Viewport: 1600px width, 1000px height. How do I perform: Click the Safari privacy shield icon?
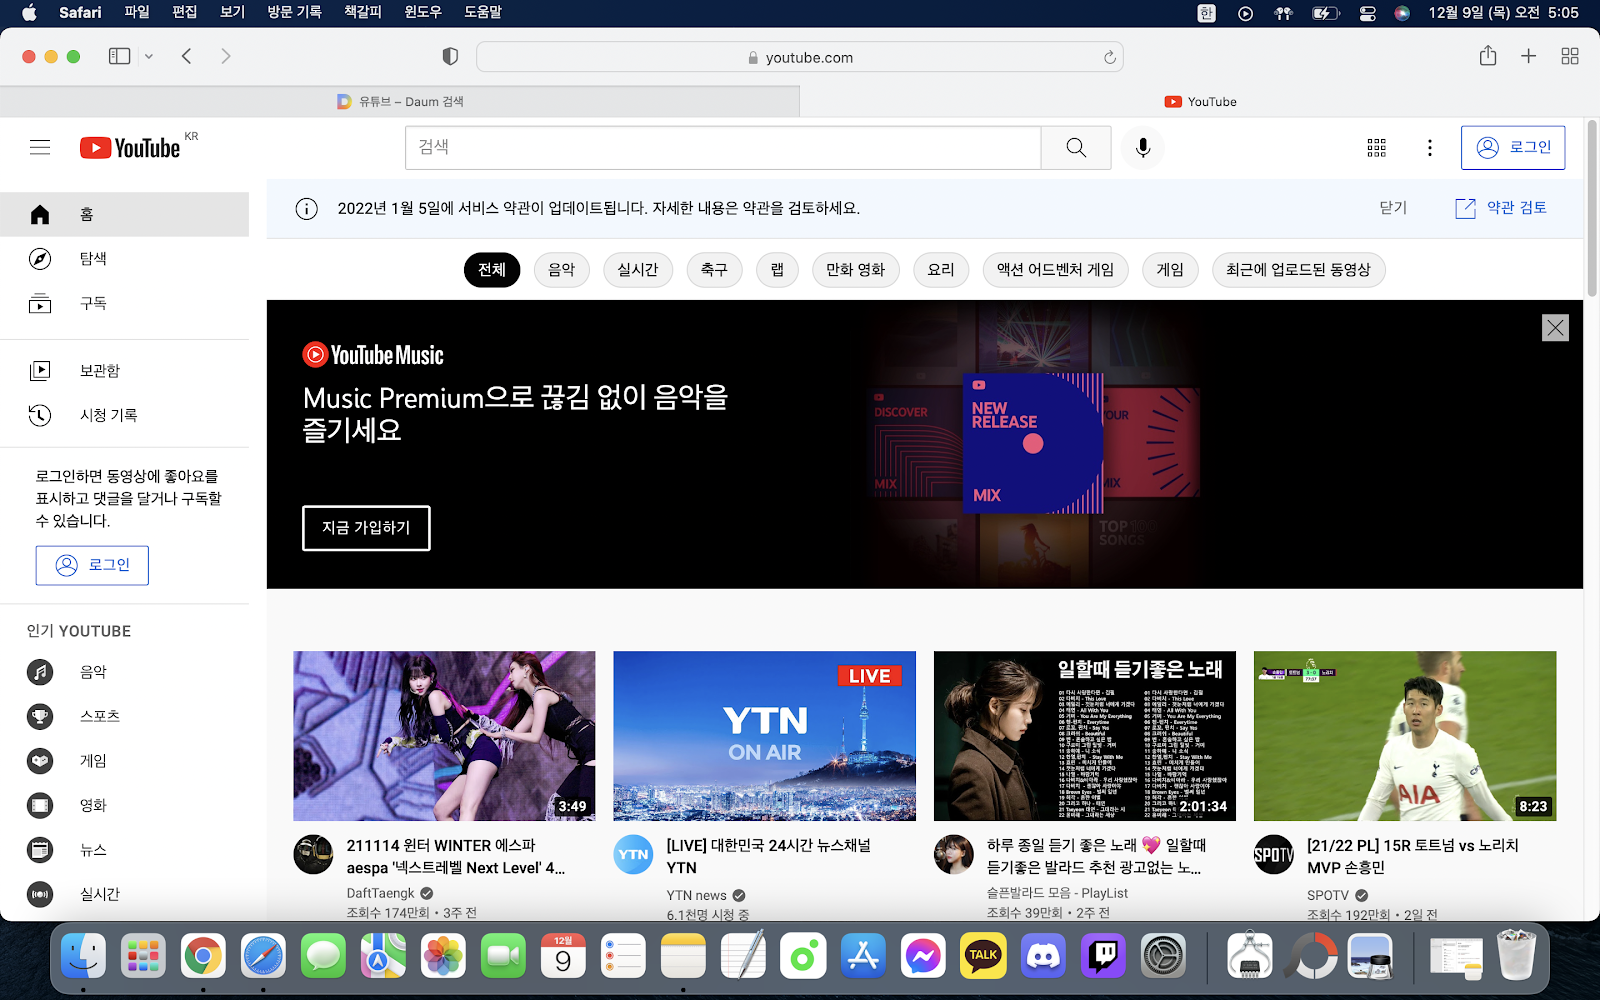pyautogui.click(x=450, y=57)
